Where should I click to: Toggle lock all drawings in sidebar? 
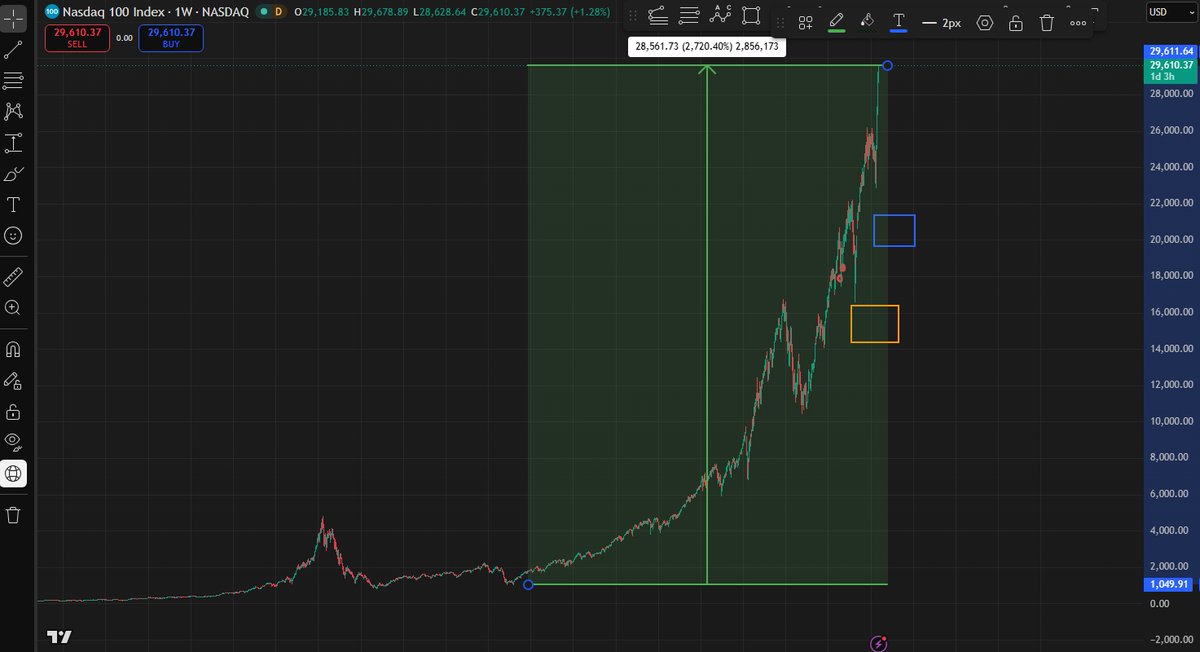14,412
